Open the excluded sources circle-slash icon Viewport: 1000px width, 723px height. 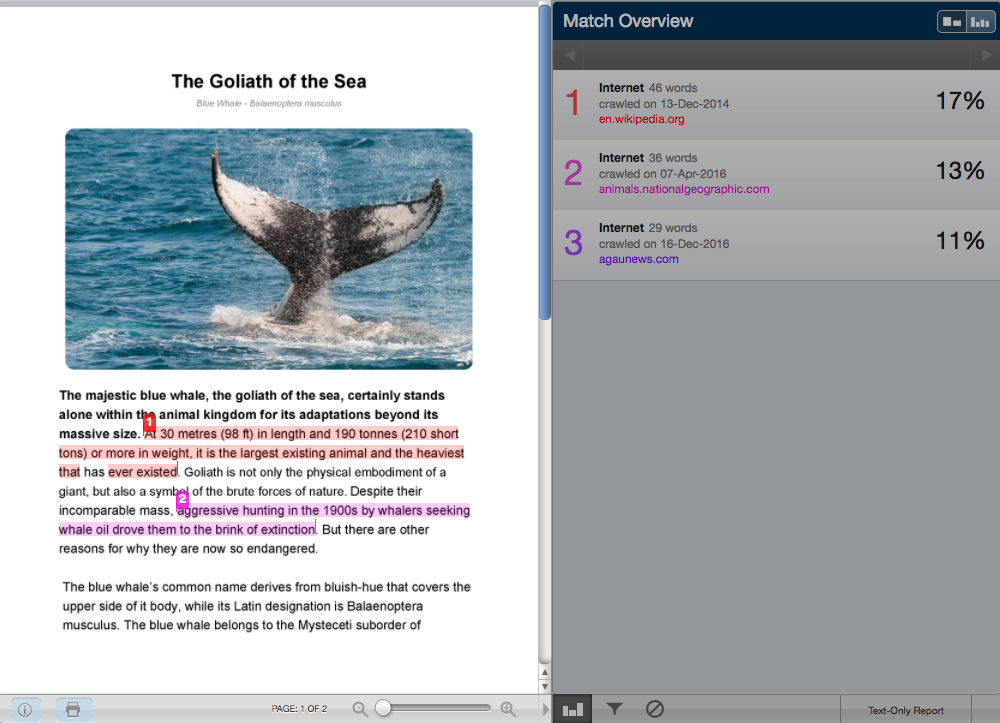point(654,709)
